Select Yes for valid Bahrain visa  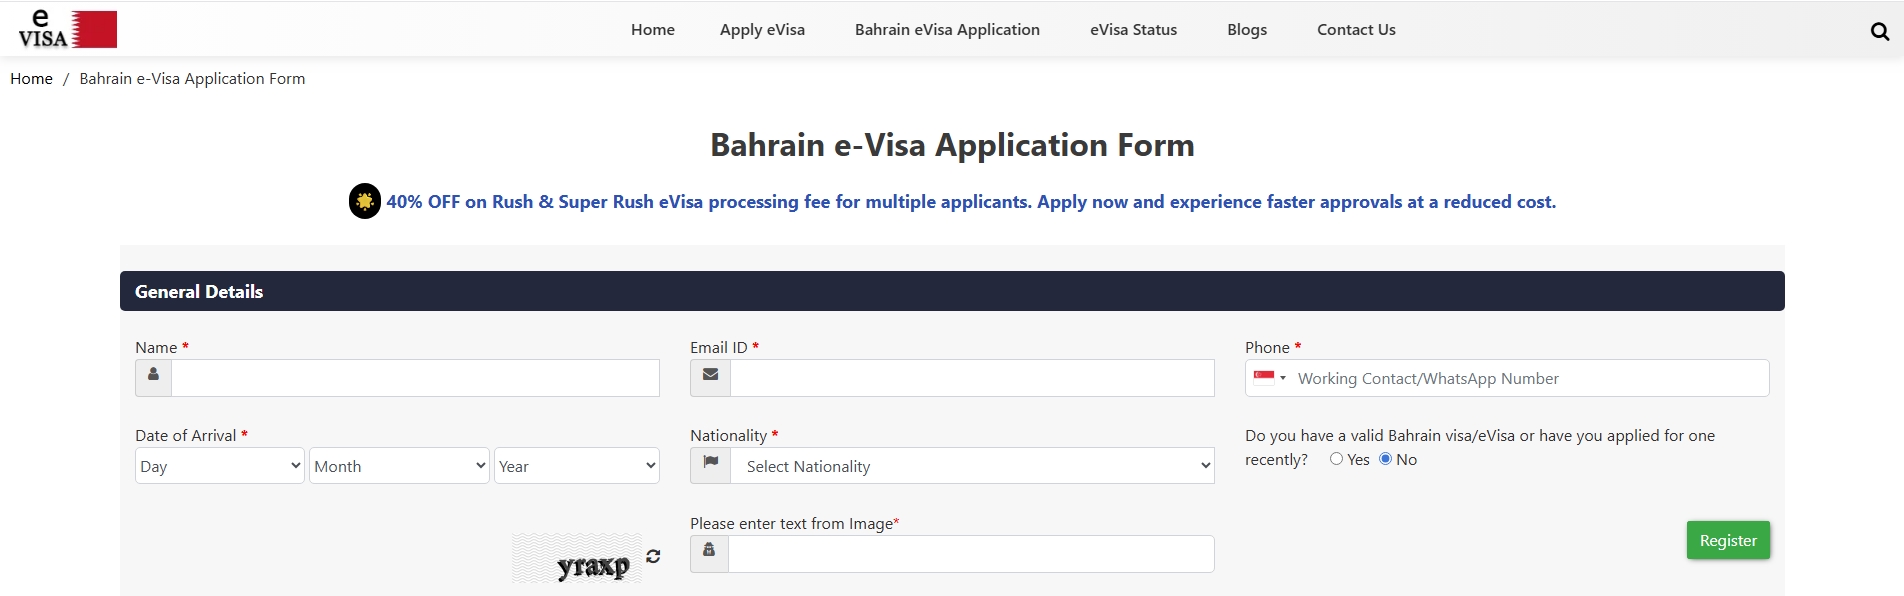[1336, 459]
